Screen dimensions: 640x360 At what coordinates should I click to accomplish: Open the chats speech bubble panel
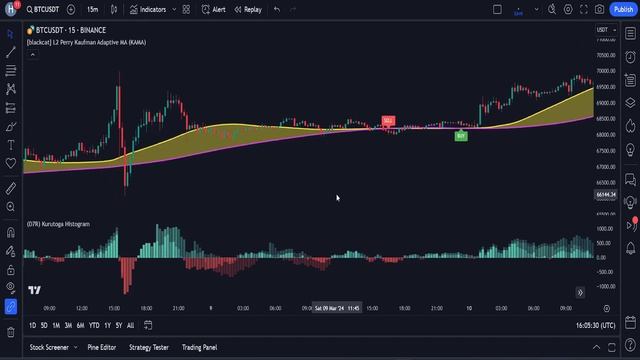coord(630,179)
